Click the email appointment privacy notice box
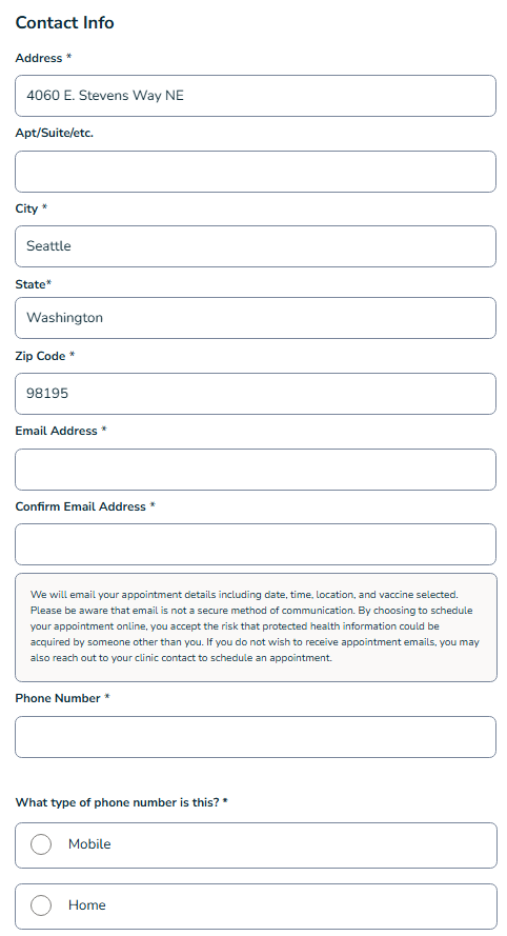The image size is (507, 936). (x=256, y=627)
